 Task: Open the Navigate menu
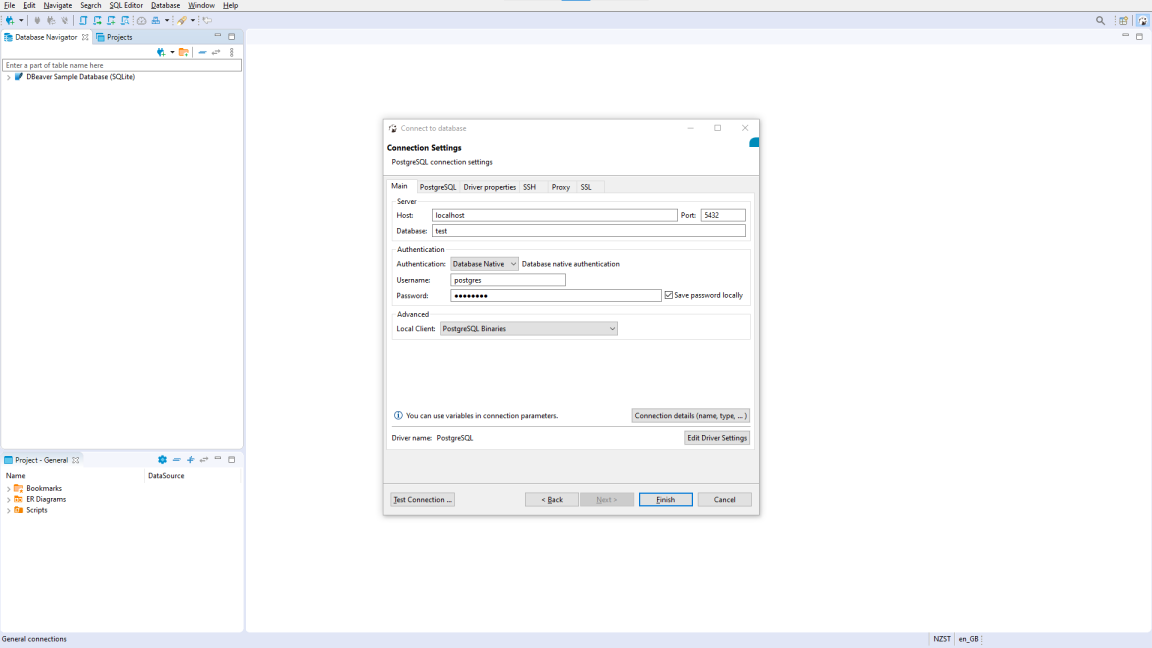click(x=57, y=5)
